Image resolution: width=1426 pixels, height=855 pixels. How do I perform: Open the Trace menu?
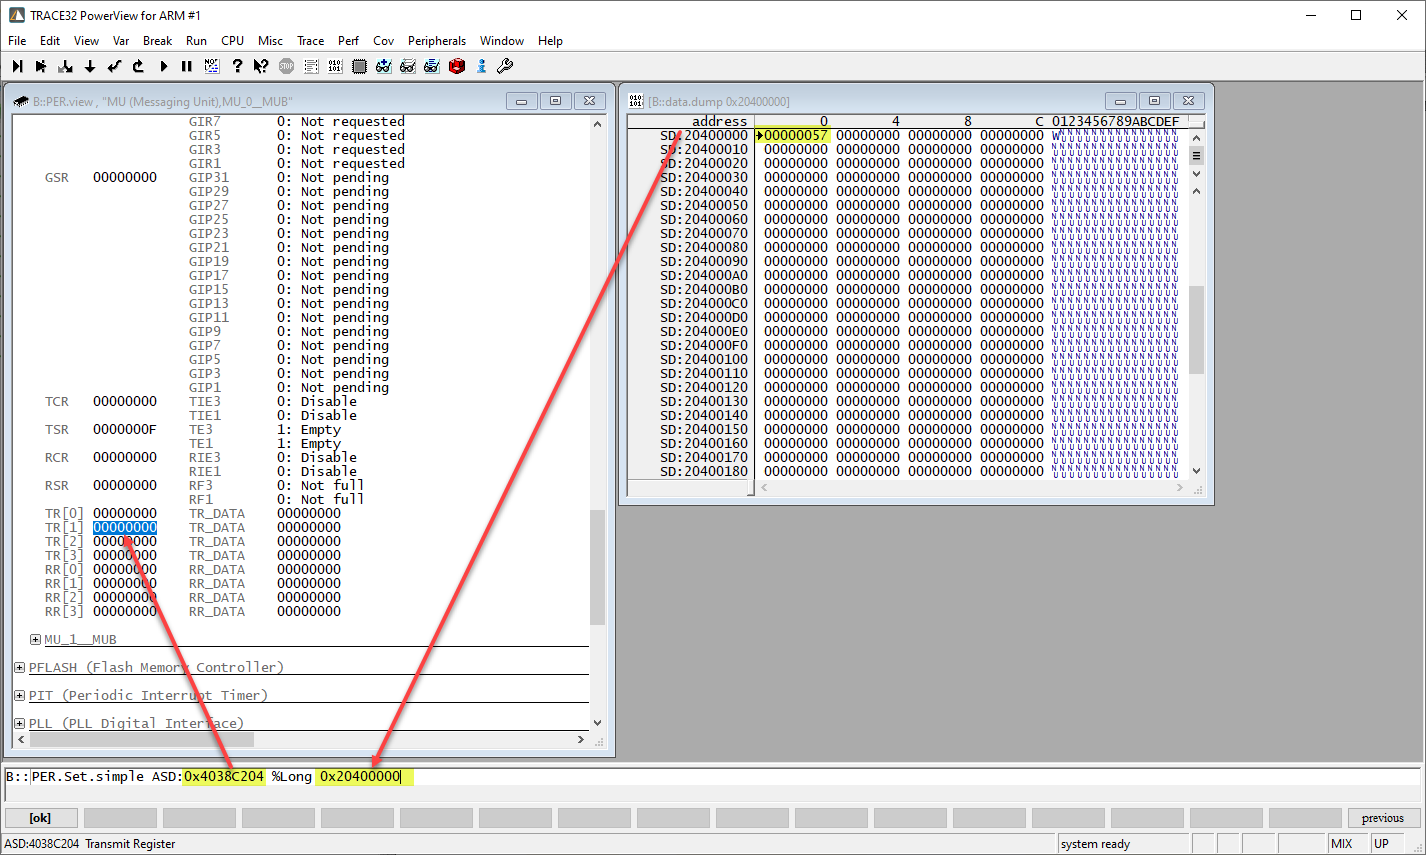pyautogui.click(x=310, y=41)
